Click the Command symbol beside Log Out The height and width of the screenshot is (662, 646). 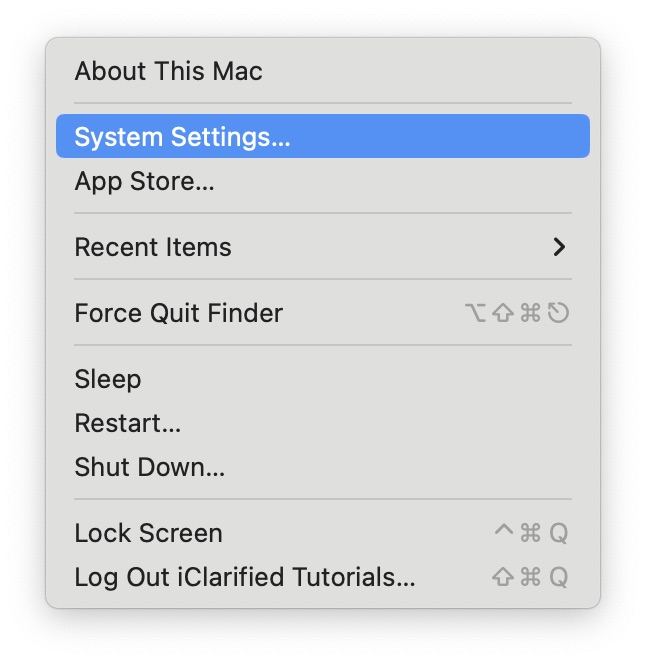tap(531, 577)
